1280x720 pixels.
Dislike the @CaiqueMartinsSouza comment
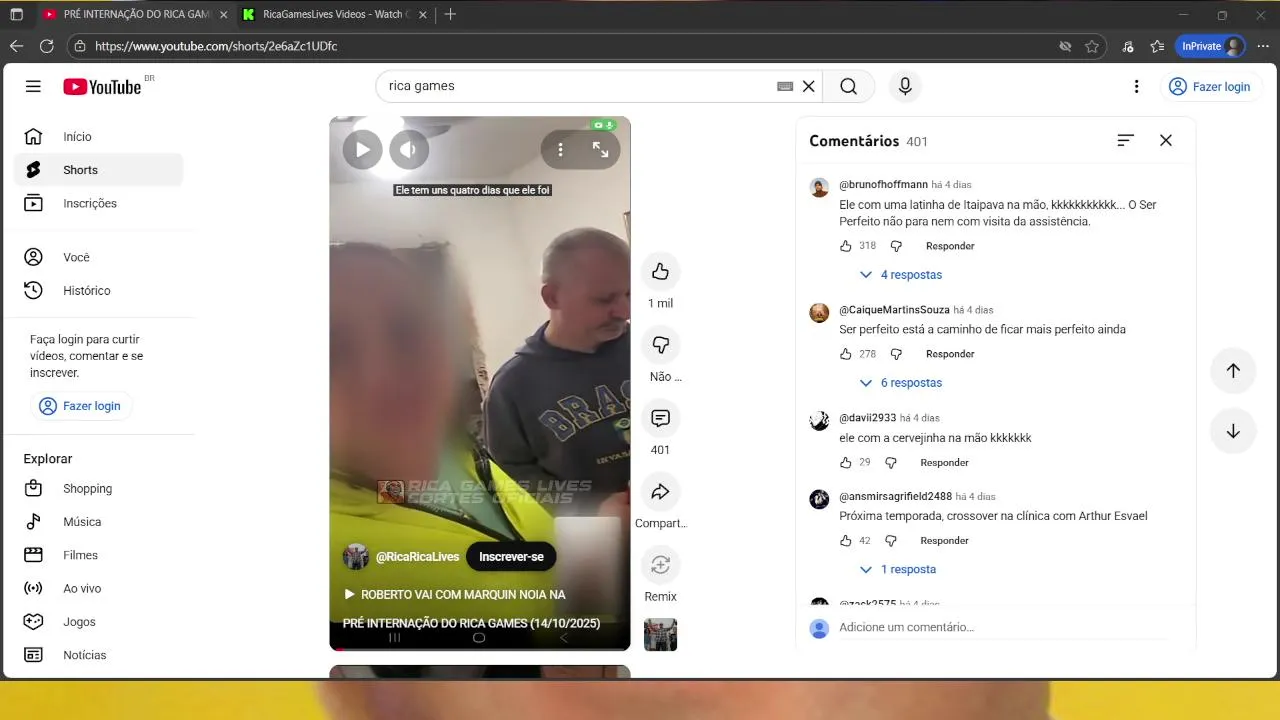click(896, 354)
